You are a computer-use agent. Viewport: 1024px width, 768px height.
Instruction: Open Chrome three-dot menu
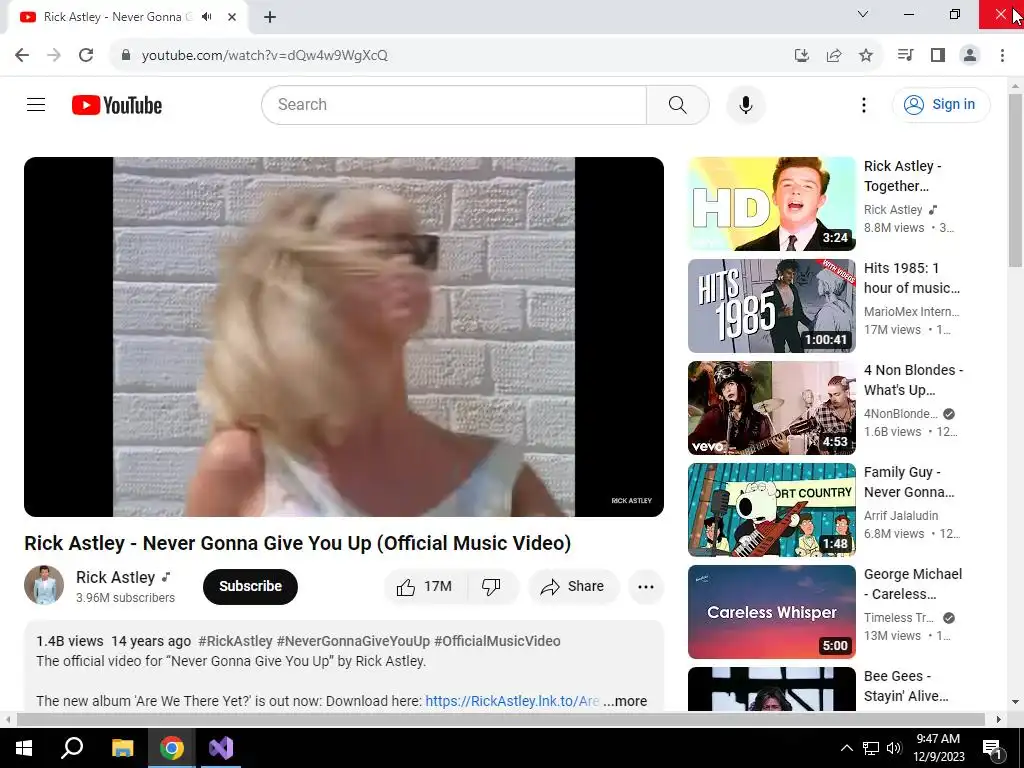click(x=1002, y=55)
